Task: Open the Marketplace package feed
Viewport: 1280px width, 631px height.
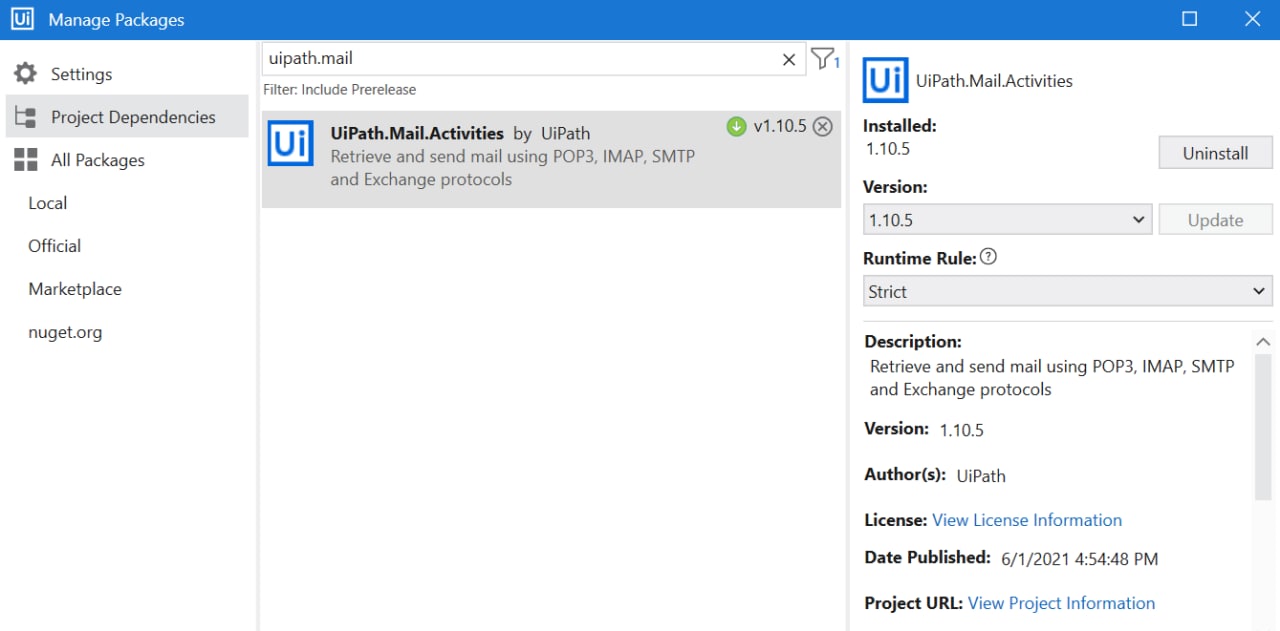Action: pos(75,289)
